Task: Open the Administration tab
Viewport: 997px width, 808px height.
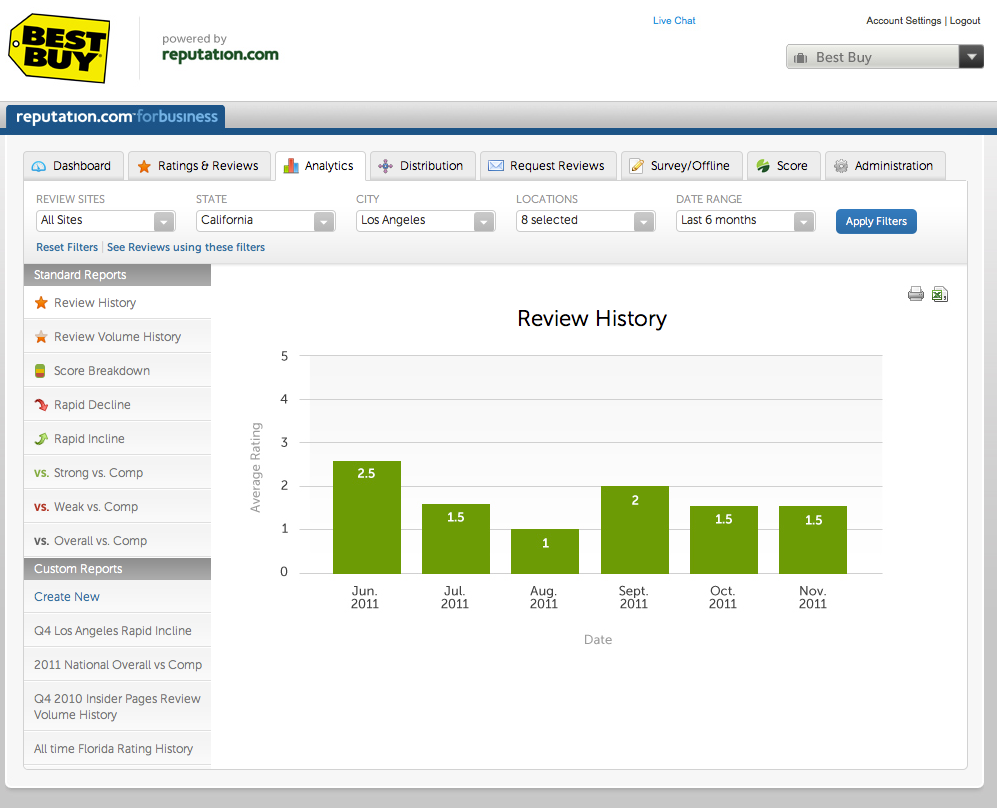Action: click(x=885, y=166)
